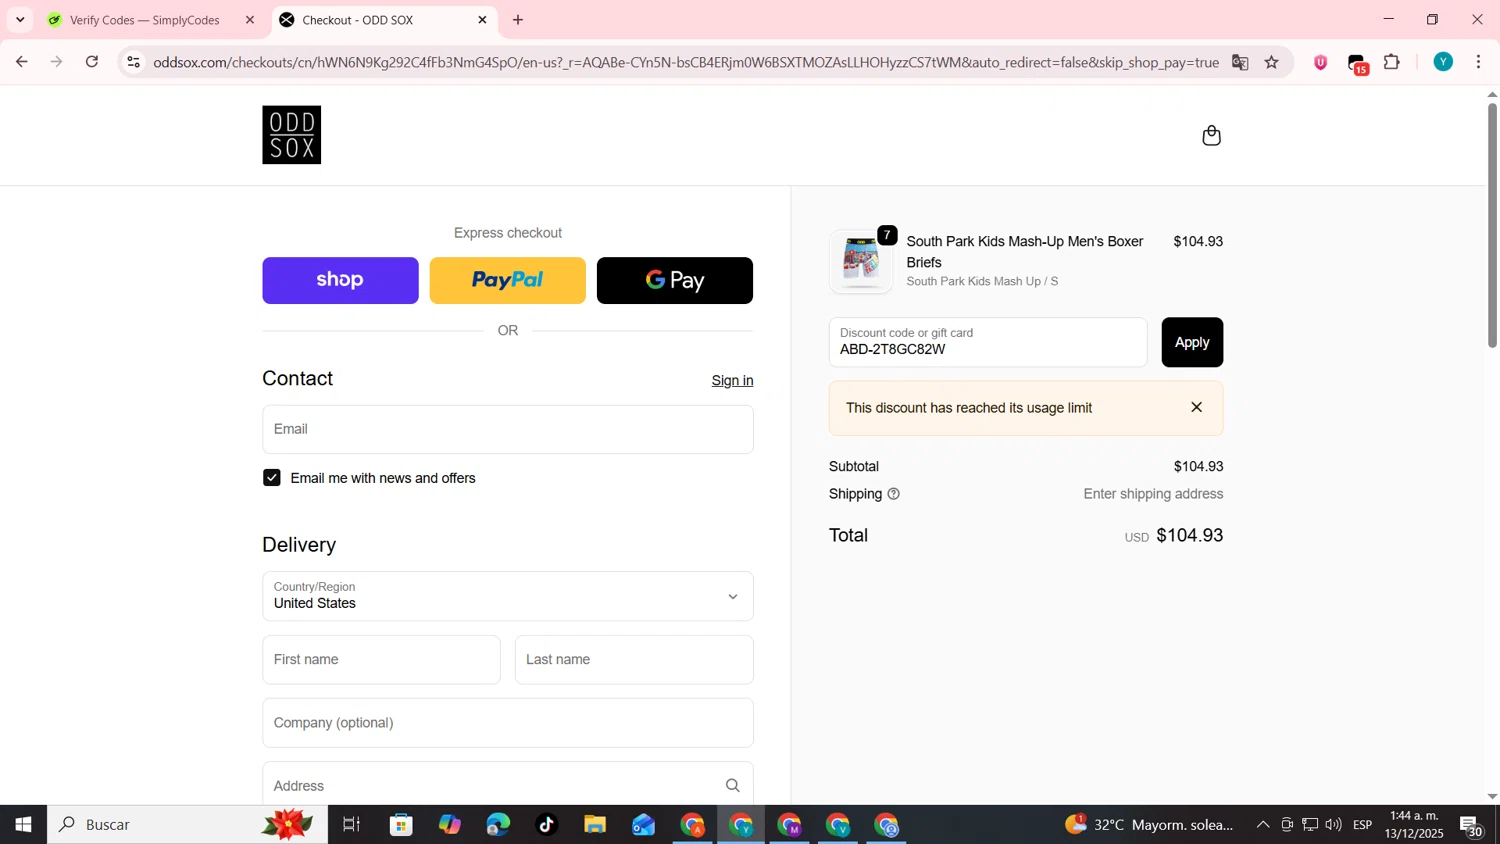The image size is (1500, 844).
Task: Open the Chrome profile avatar
Action: [x=1443, y=62]
